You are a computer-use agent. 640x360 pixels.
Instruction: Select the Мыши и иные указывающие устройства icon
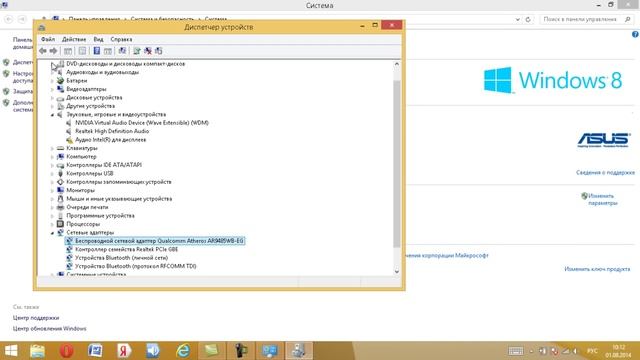click(x=60, y=199)
